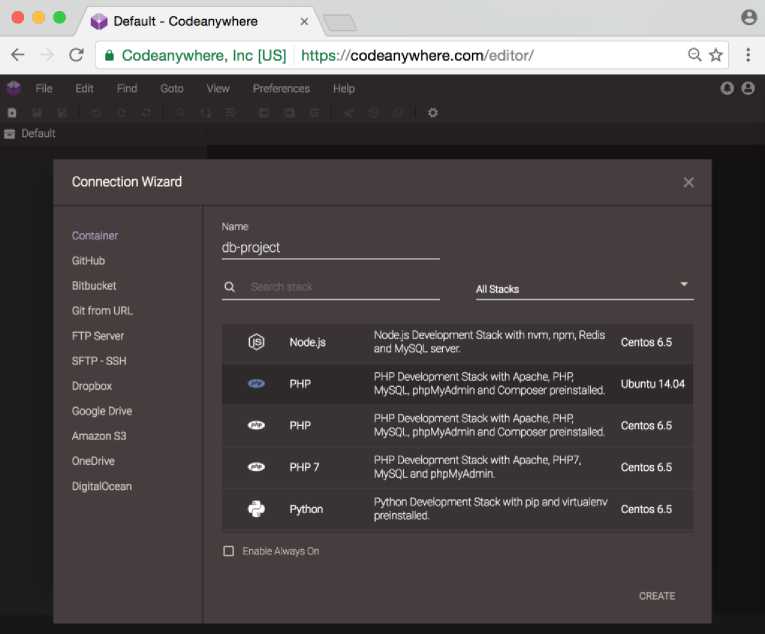Click the Node.js stack icon

coord(256,342)
